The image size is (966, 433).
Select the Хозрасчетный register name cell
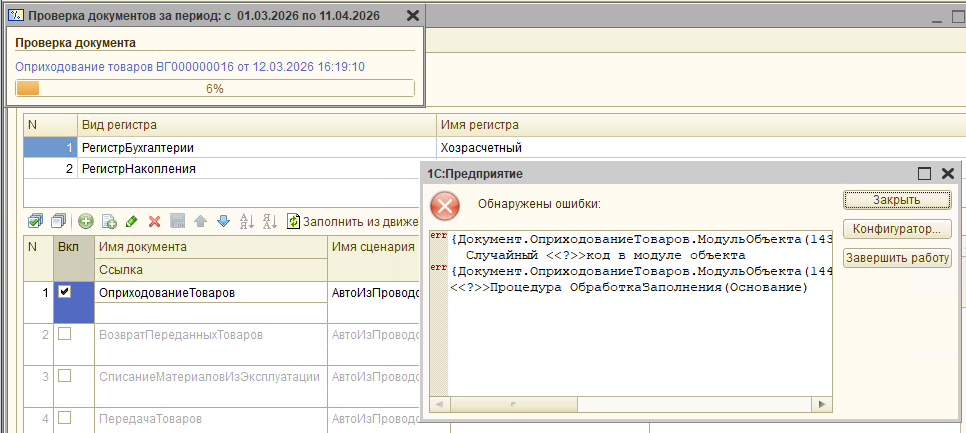point(700,148)
